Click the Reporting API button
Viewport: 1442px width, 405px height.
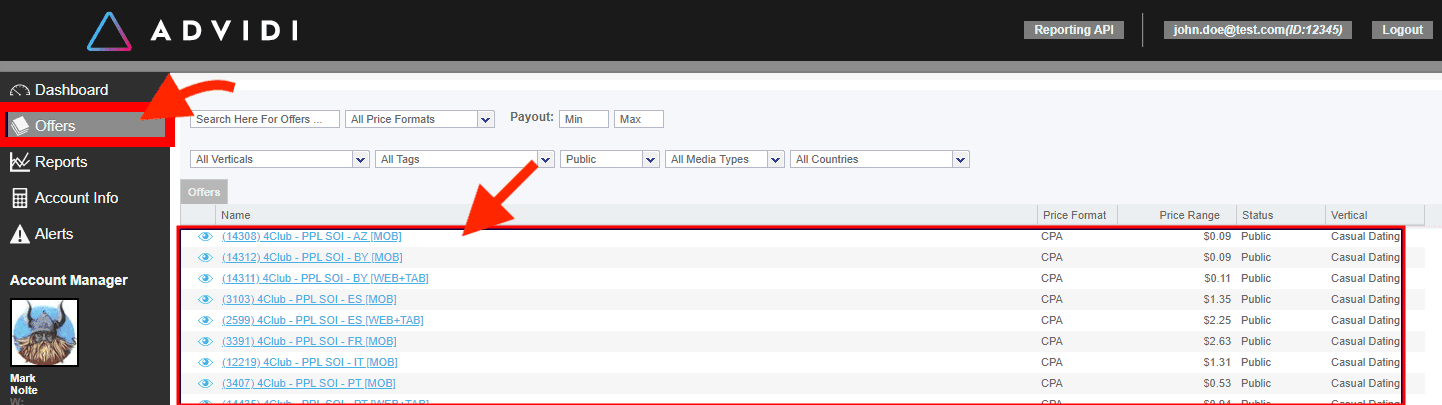(1074, 30)
